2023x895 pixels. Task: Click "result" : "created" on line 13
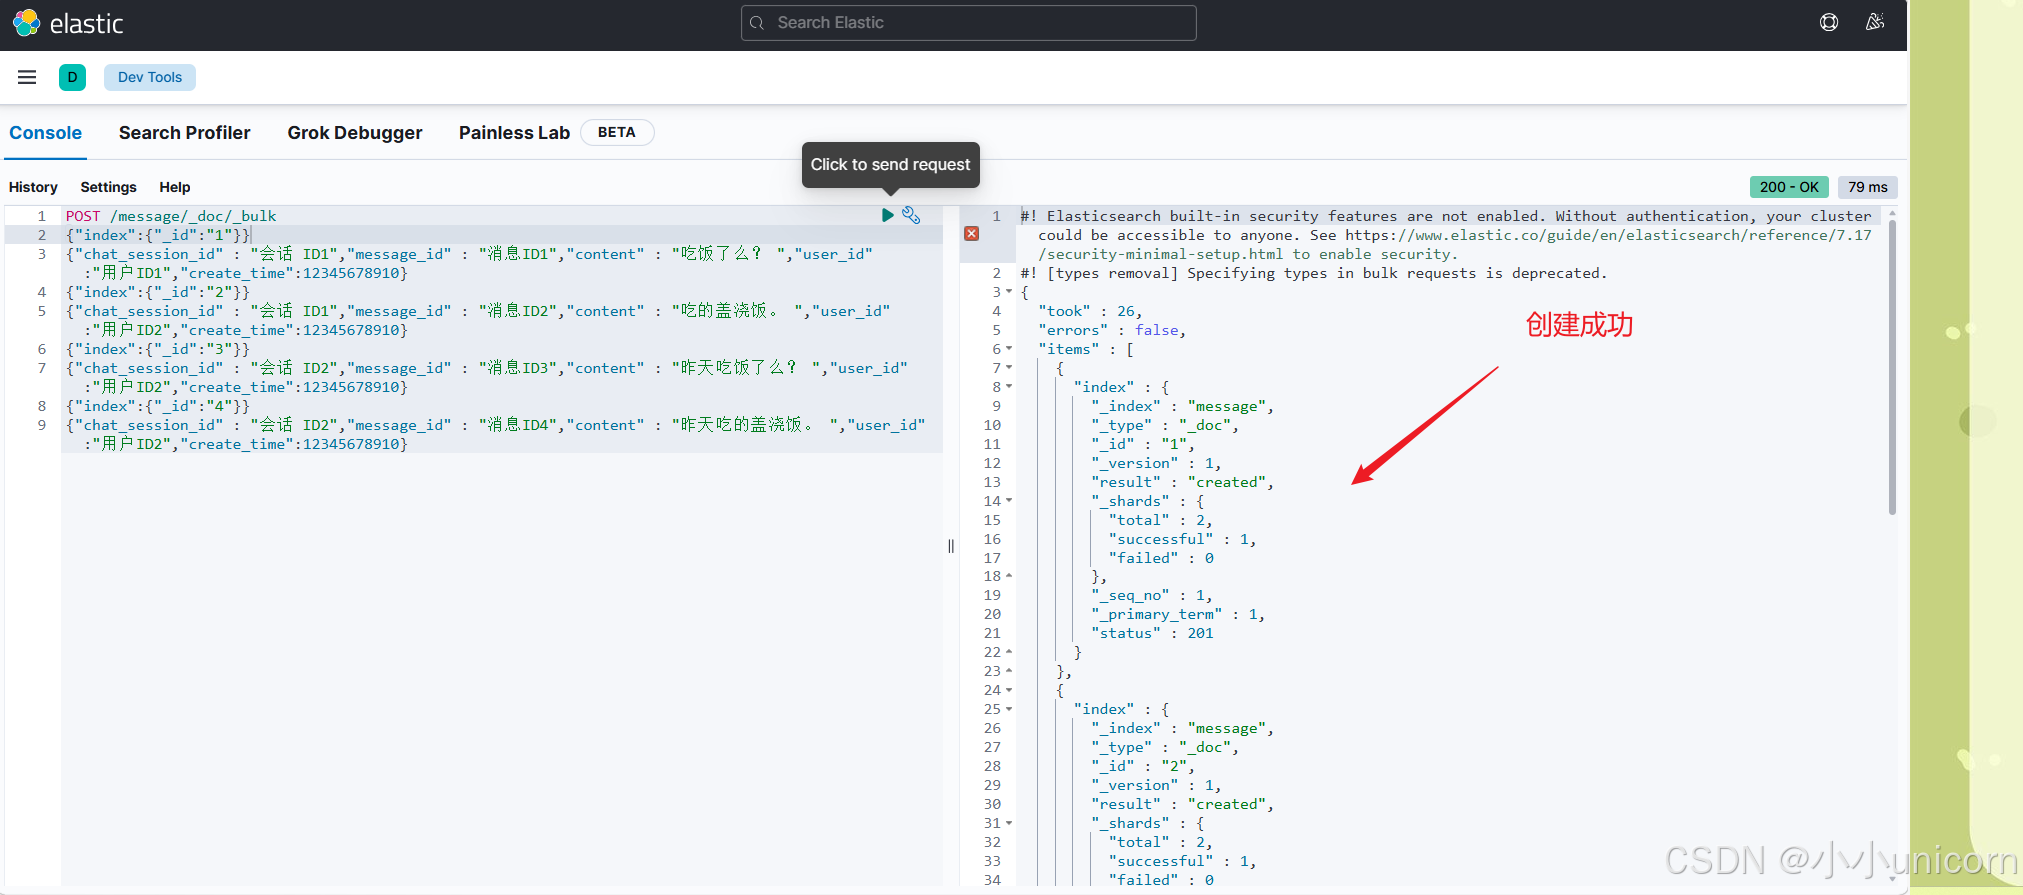point(1182,482)
